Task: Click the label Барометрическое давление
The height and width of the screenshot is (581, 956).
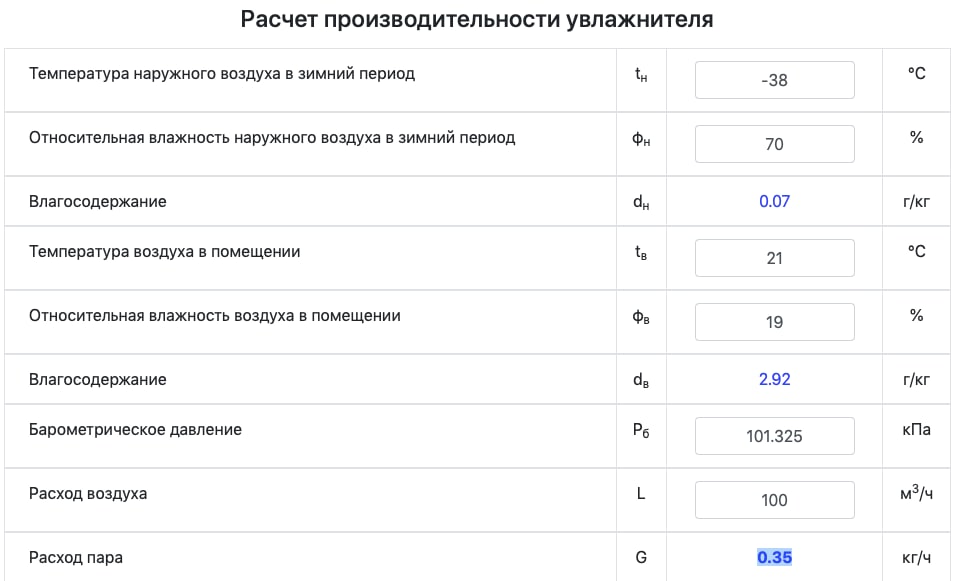Action: 135,430
